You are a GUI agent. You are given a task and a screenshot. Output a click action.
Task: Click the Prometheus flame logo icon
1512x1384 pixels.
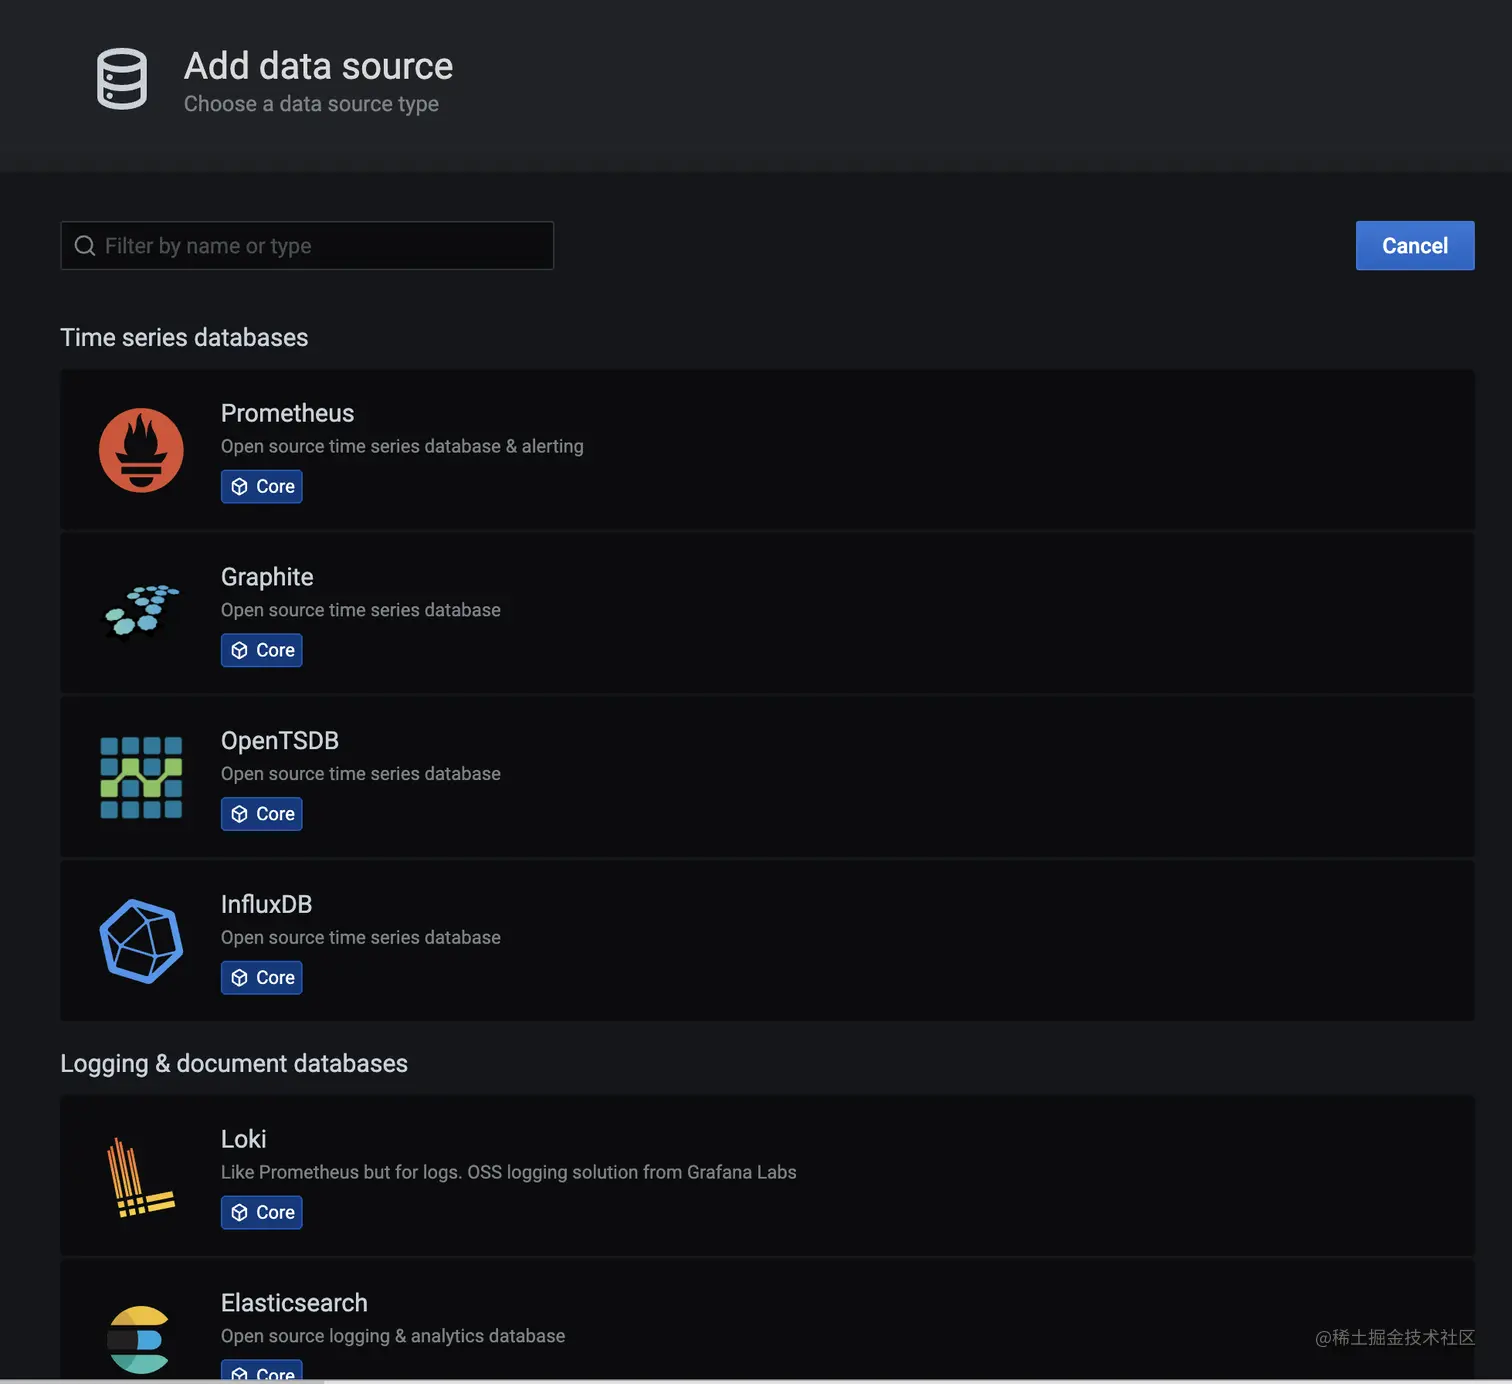[141, 450]
